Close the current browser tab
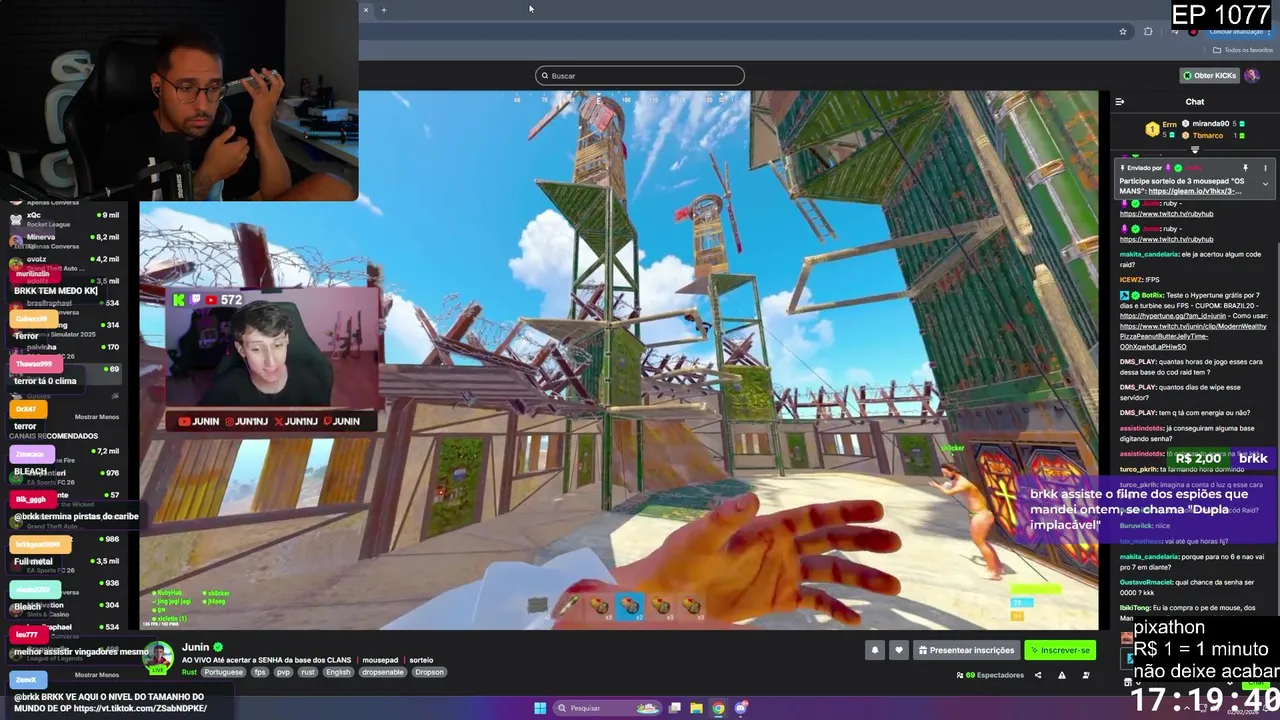Screen dimensions: 1280x720 (x=366, y=10)
